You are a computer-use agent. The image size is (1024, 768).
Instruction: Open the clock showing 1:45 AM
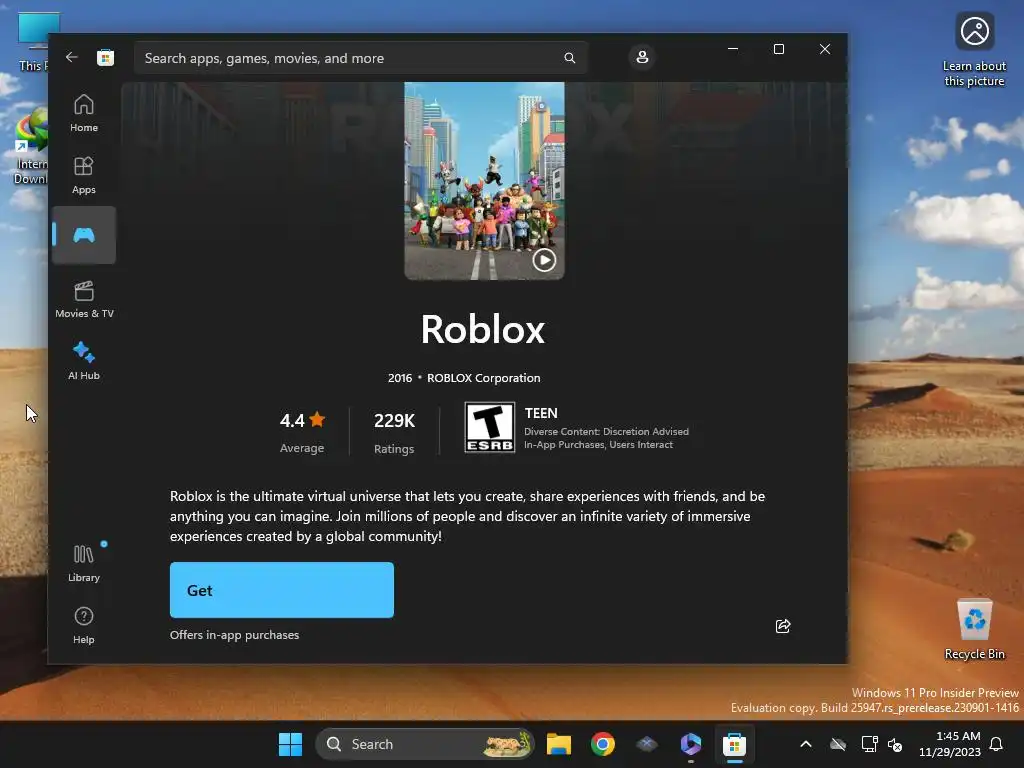coord(950,744)
